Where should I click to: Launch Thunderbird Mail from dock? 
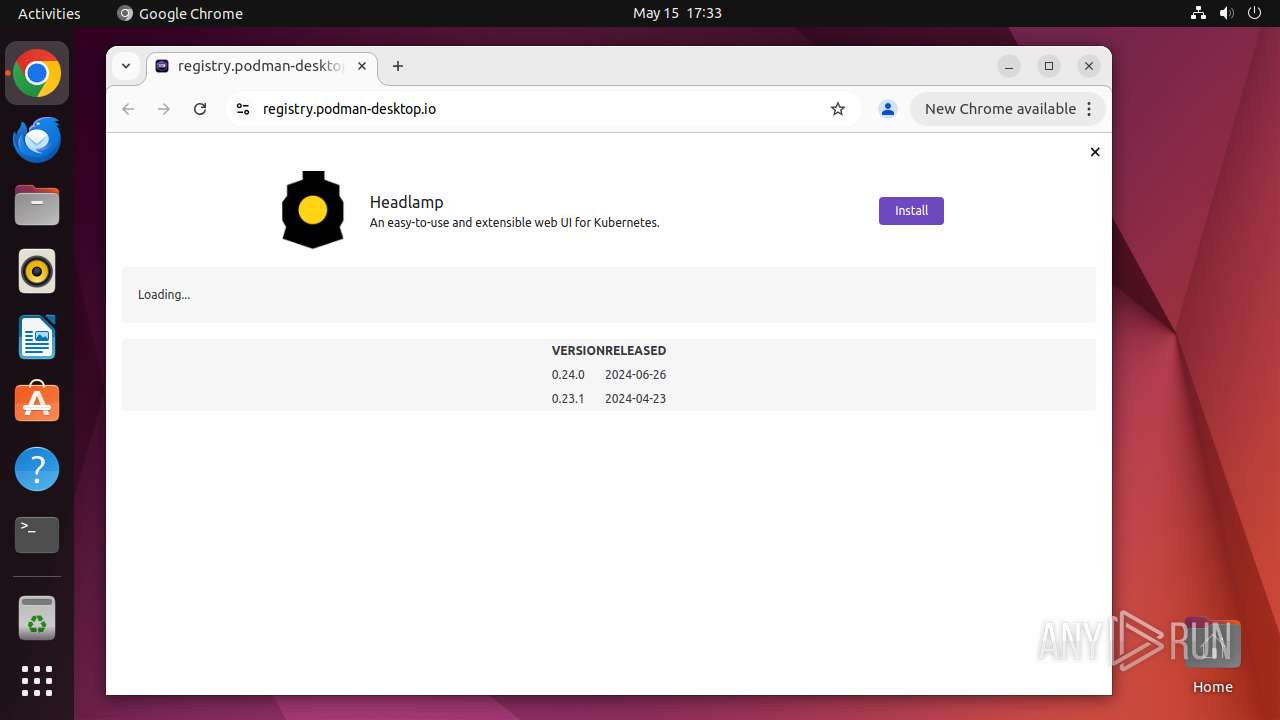[37, 140]
